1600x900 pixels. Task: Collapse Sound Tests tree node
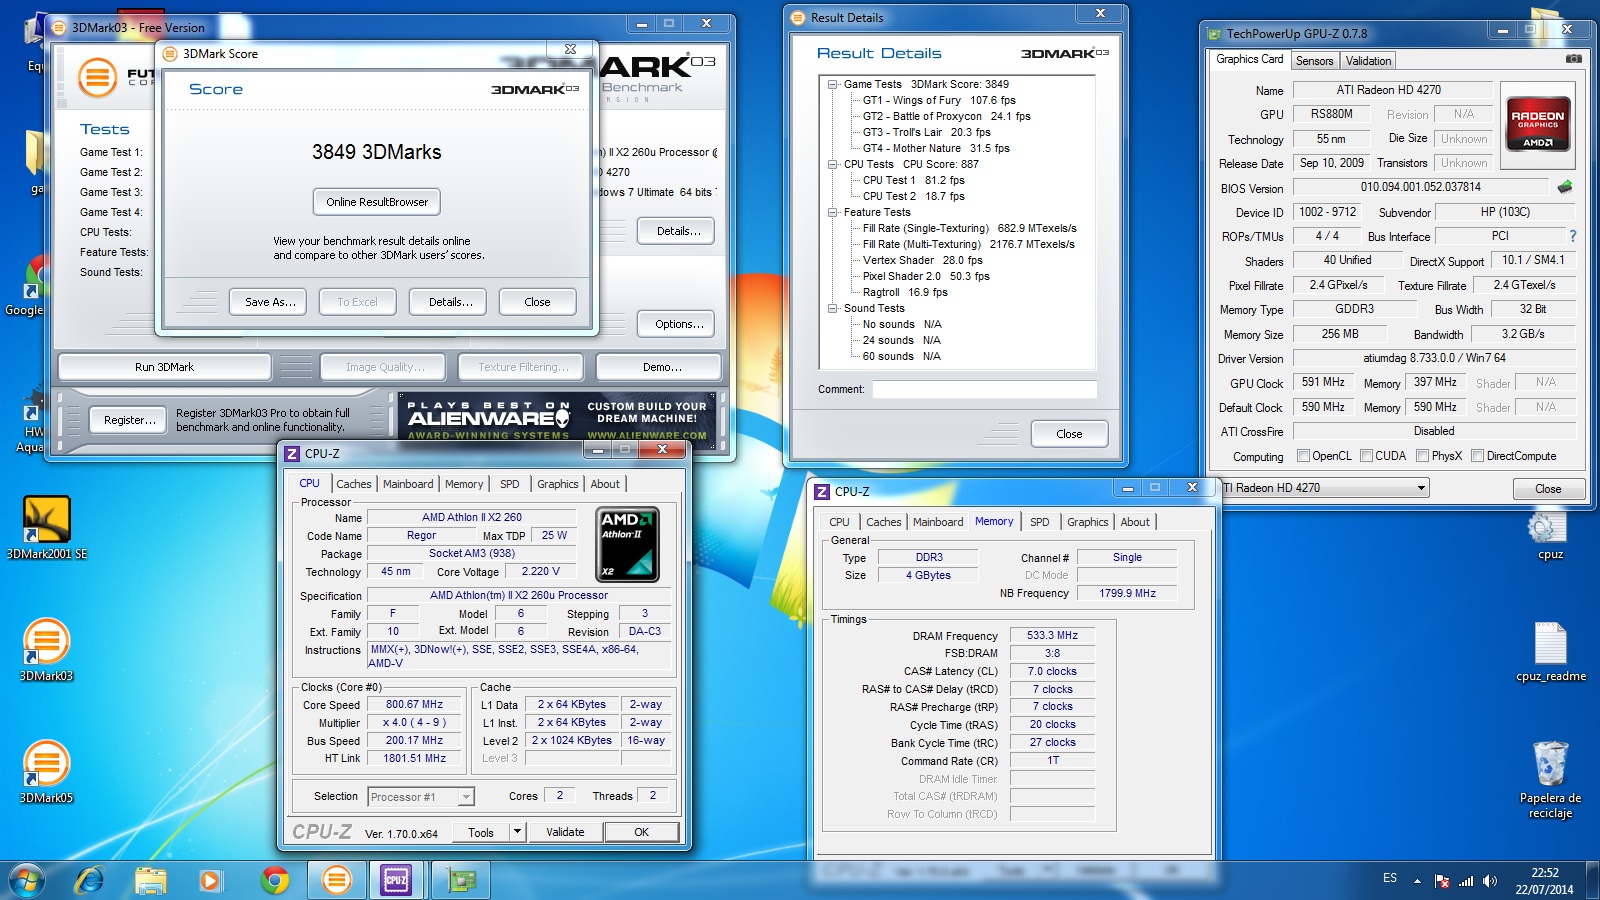click(x=832, y=308)
